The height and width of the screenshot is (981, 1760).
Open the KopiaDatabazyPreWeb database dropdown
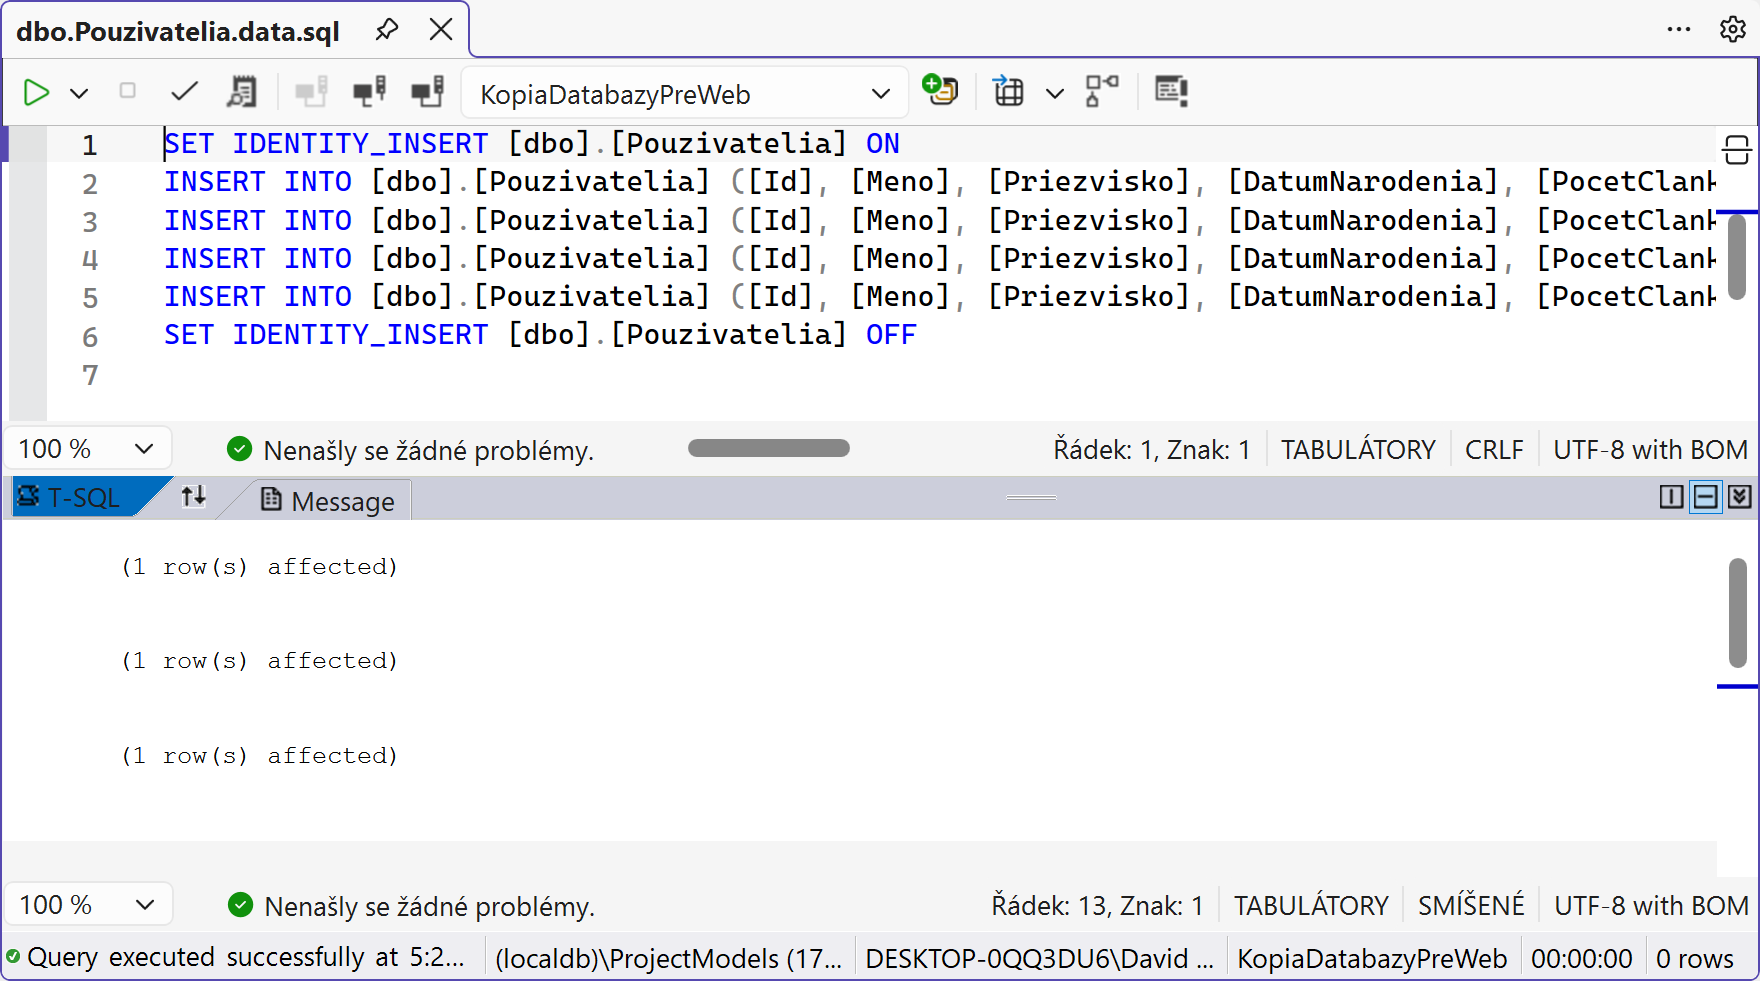pyautogui.click(x=684, y=94)
